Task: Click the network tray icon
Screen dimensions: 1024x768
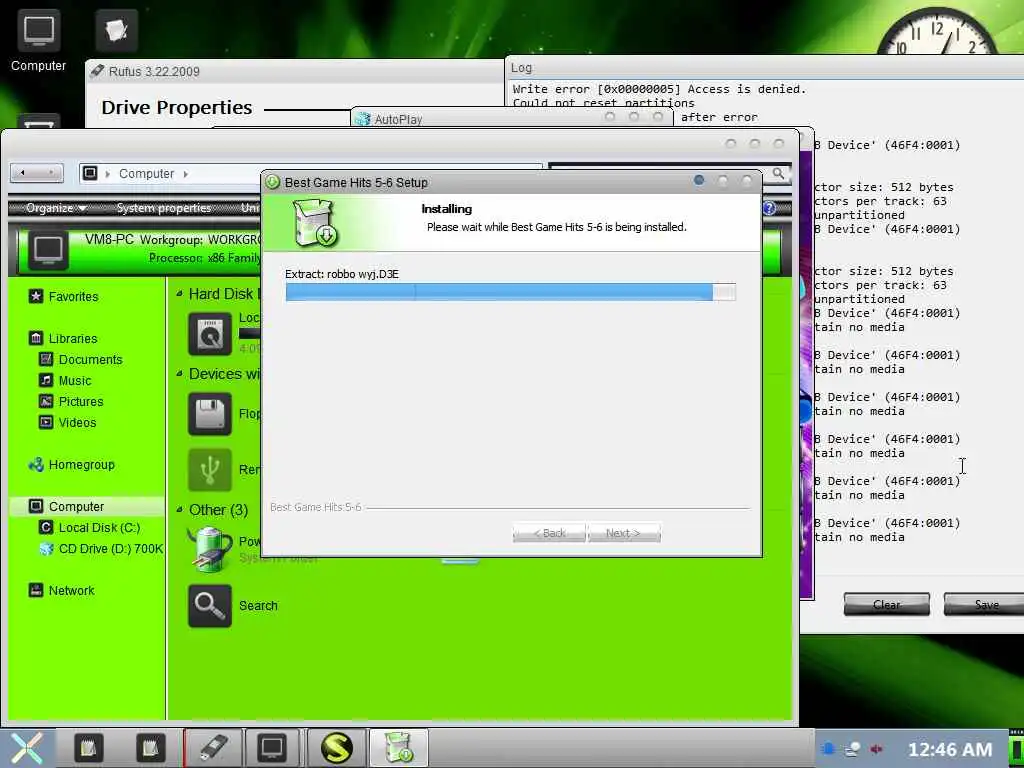Action: click(852, 749)
